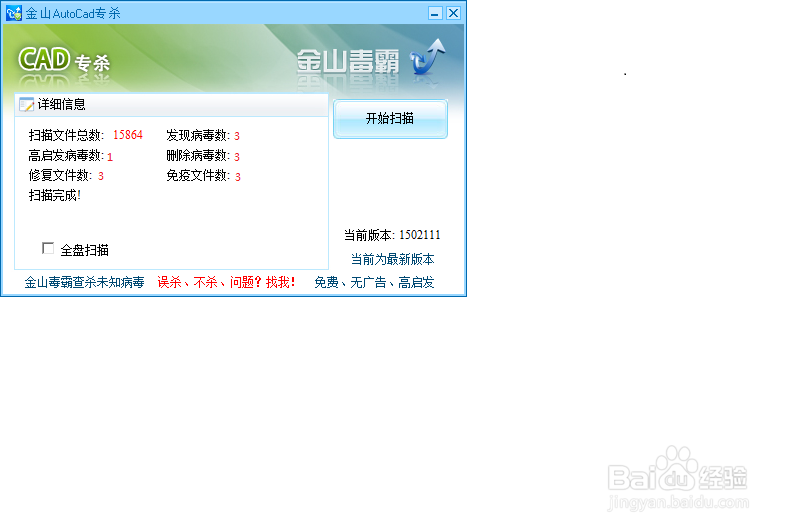Click the 金山毒霸 brand text
Screen dimensions: 792x530
click(348, 62)
